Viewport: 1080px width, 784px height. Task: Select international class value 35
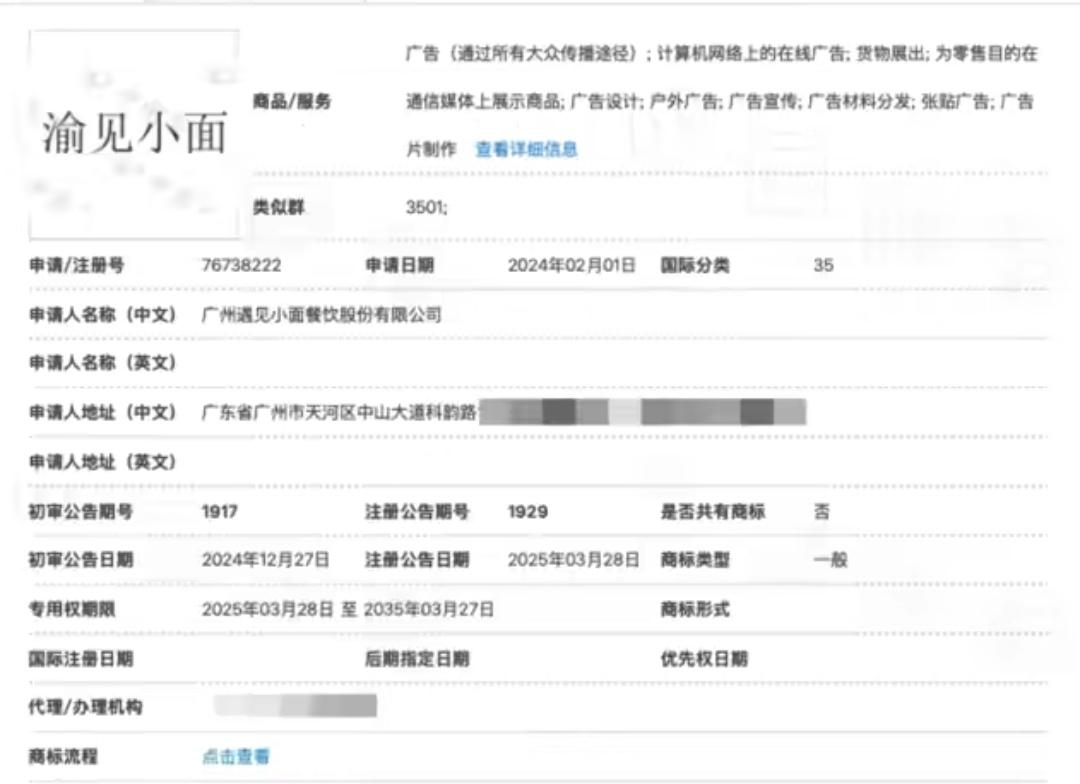(823, 265)
